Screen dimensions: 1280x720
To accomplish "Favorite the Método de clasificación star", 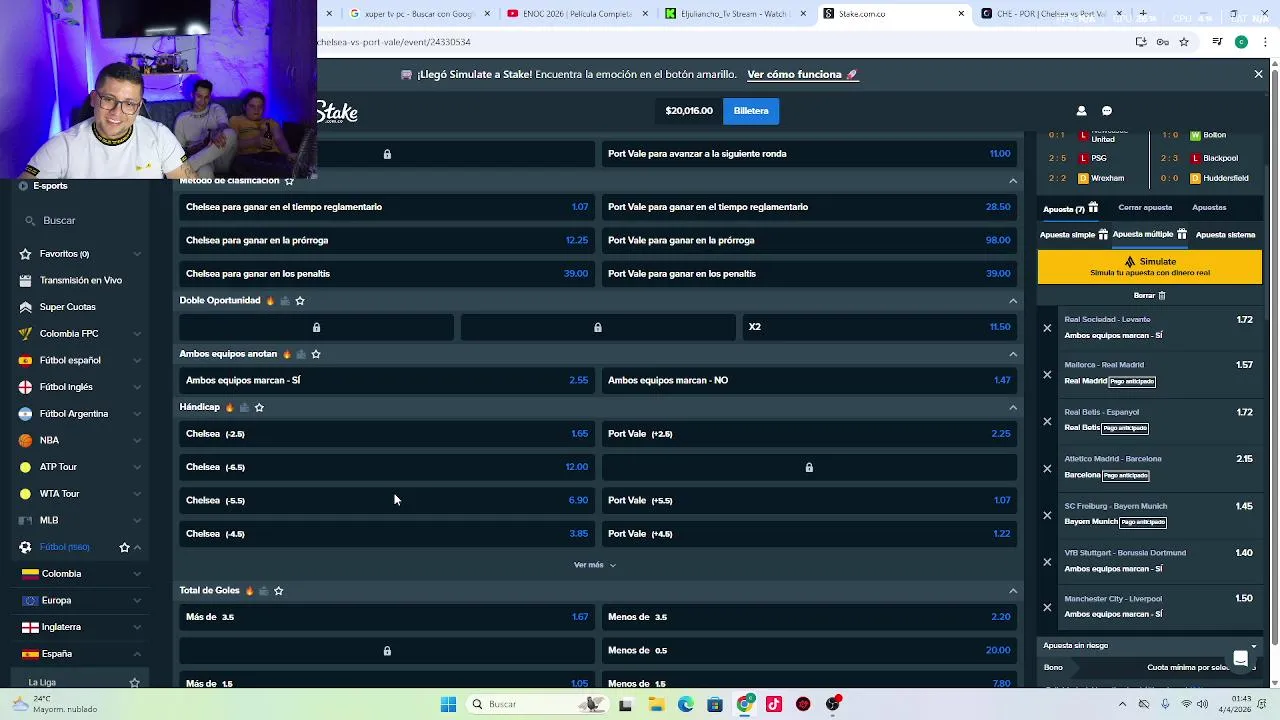I will point(289,181).
